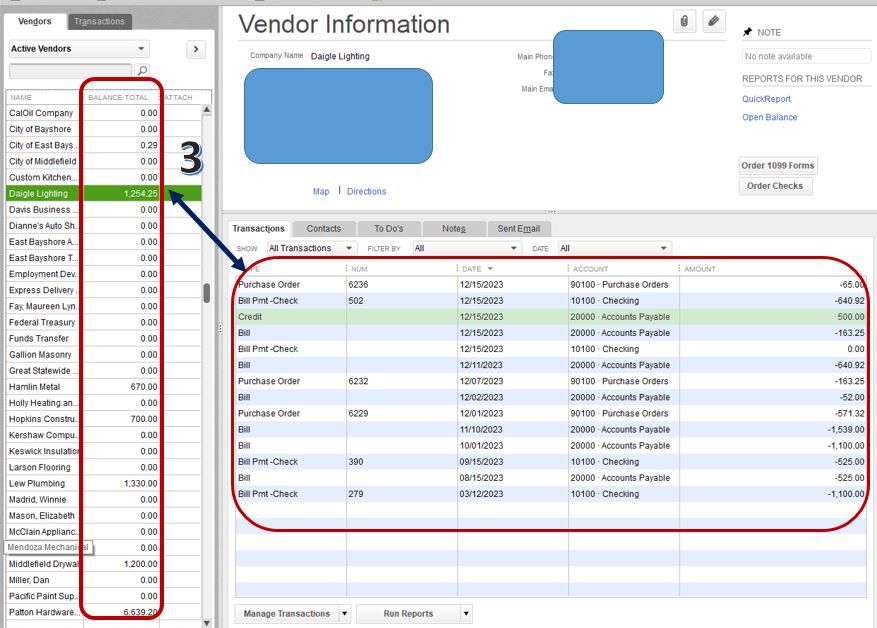Image resolution: width=877 pixels, height=628 pixels.
Task: Click the Num column header
Action: pyautogui.click(x=402, y=269)
